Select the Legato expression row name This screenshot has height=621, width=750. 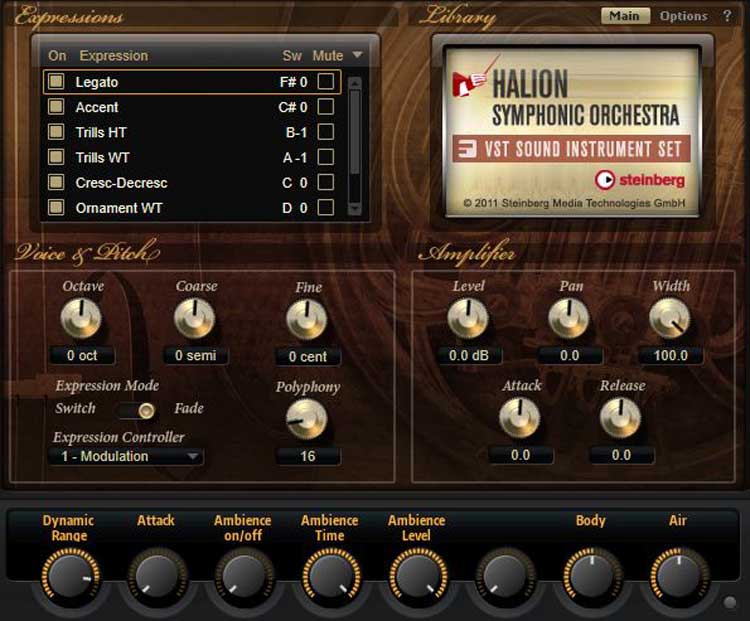97,82
